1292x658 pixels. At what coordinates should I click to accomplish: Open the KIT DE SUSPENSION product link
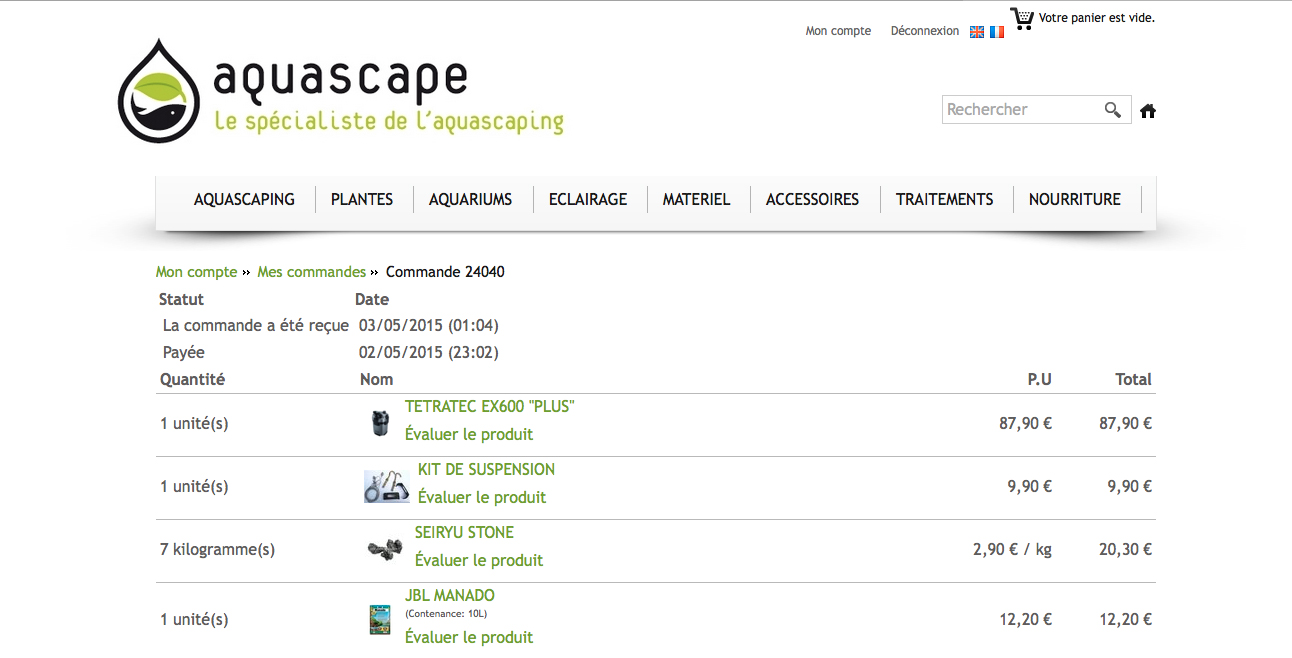[x=486, y=470]
